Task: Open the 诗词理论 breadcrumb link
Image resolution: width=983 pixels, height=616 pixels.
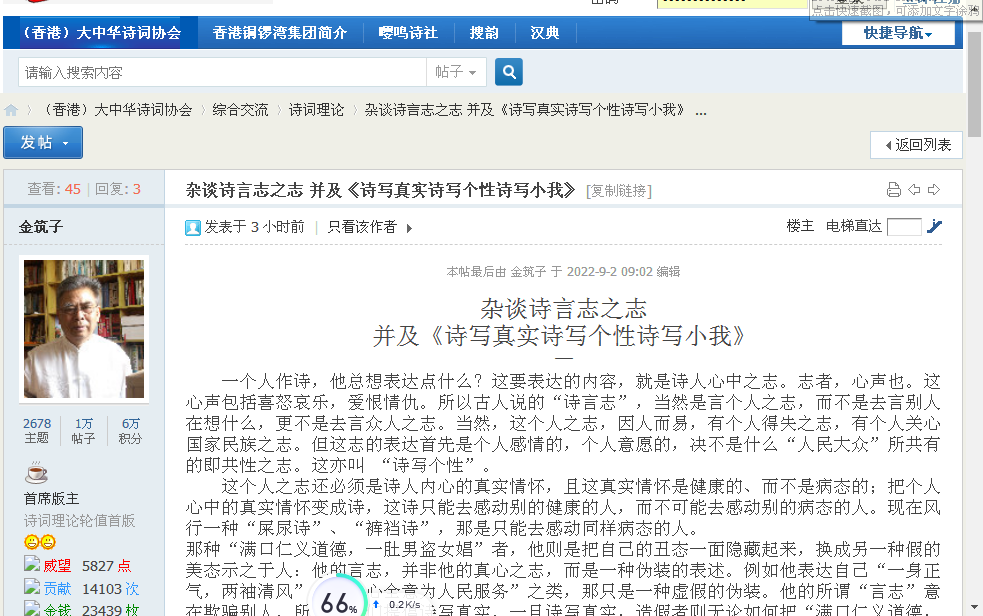Action: coord(316,110)
